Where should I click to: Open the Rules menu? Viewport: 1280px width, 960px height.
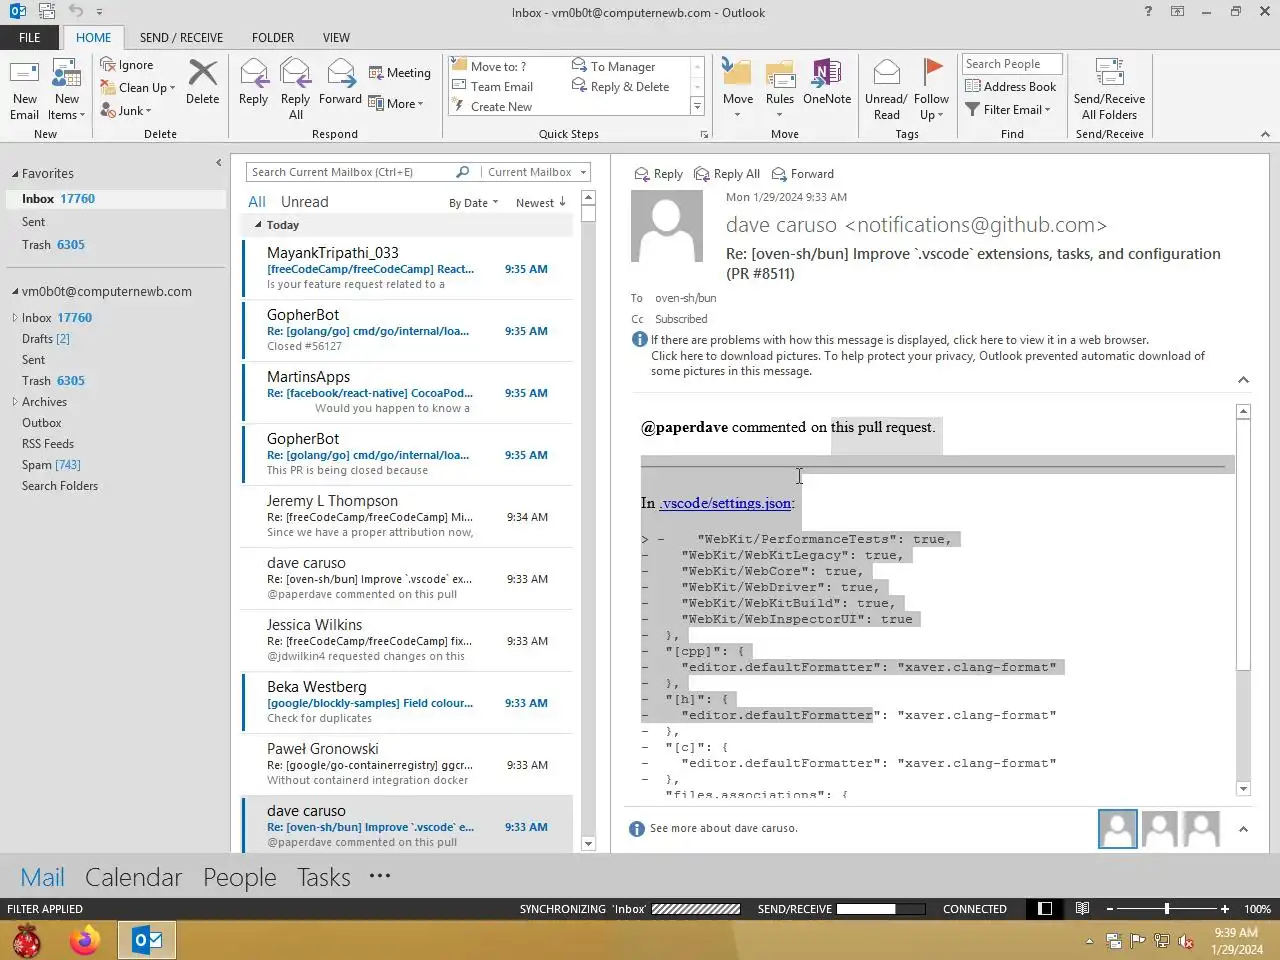[x=780, y=89]
